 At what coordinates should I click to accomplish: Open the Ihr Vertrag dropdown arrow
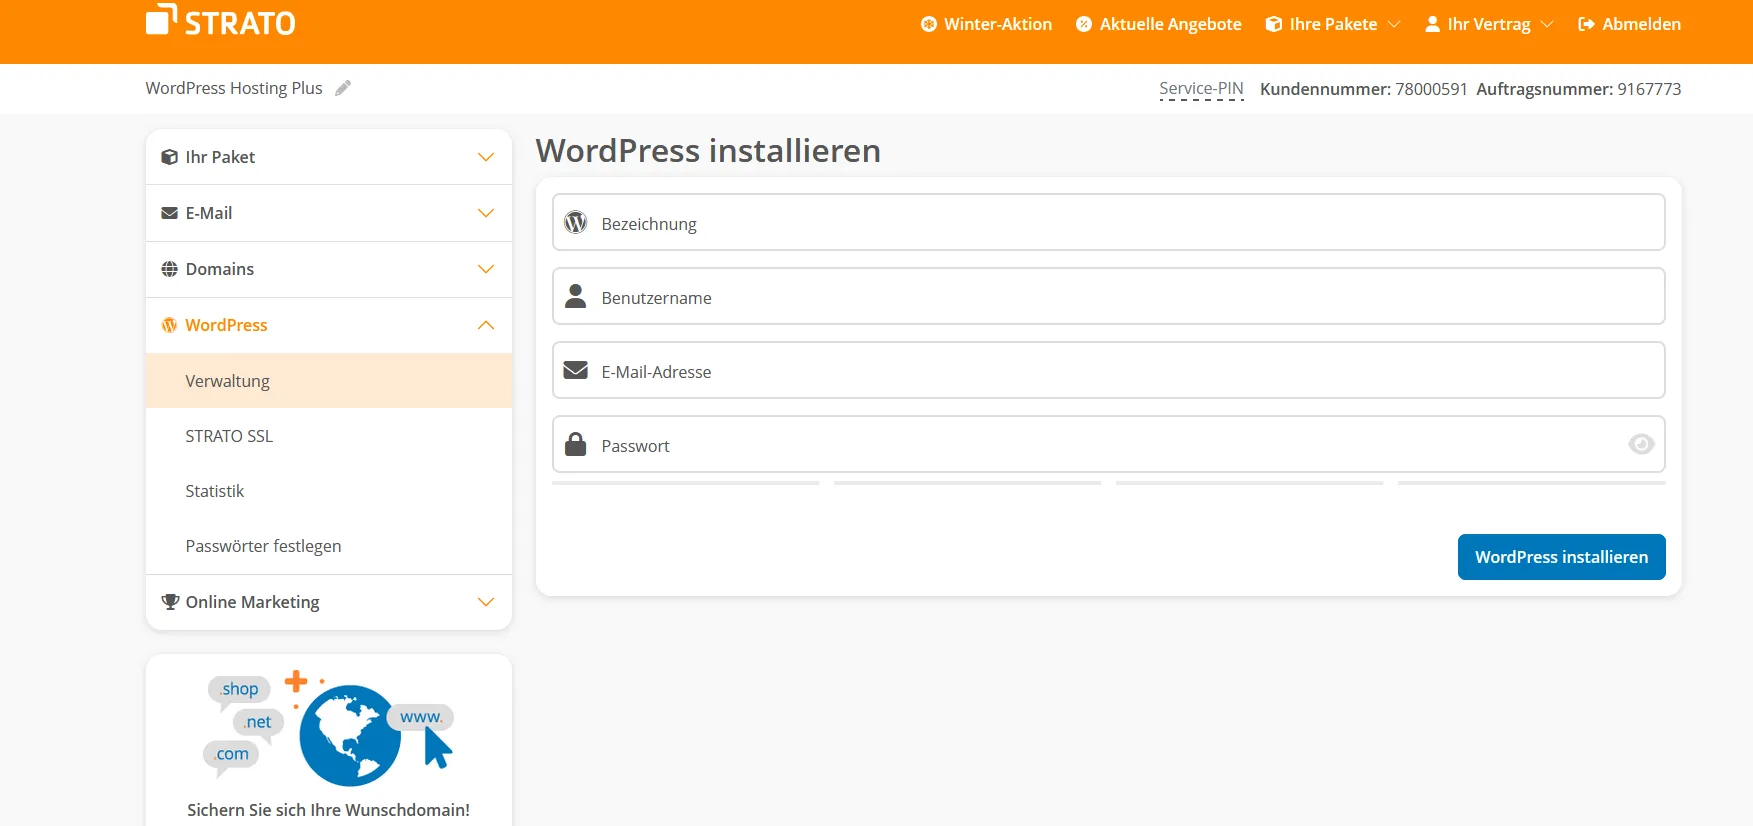pos(1547,24)
